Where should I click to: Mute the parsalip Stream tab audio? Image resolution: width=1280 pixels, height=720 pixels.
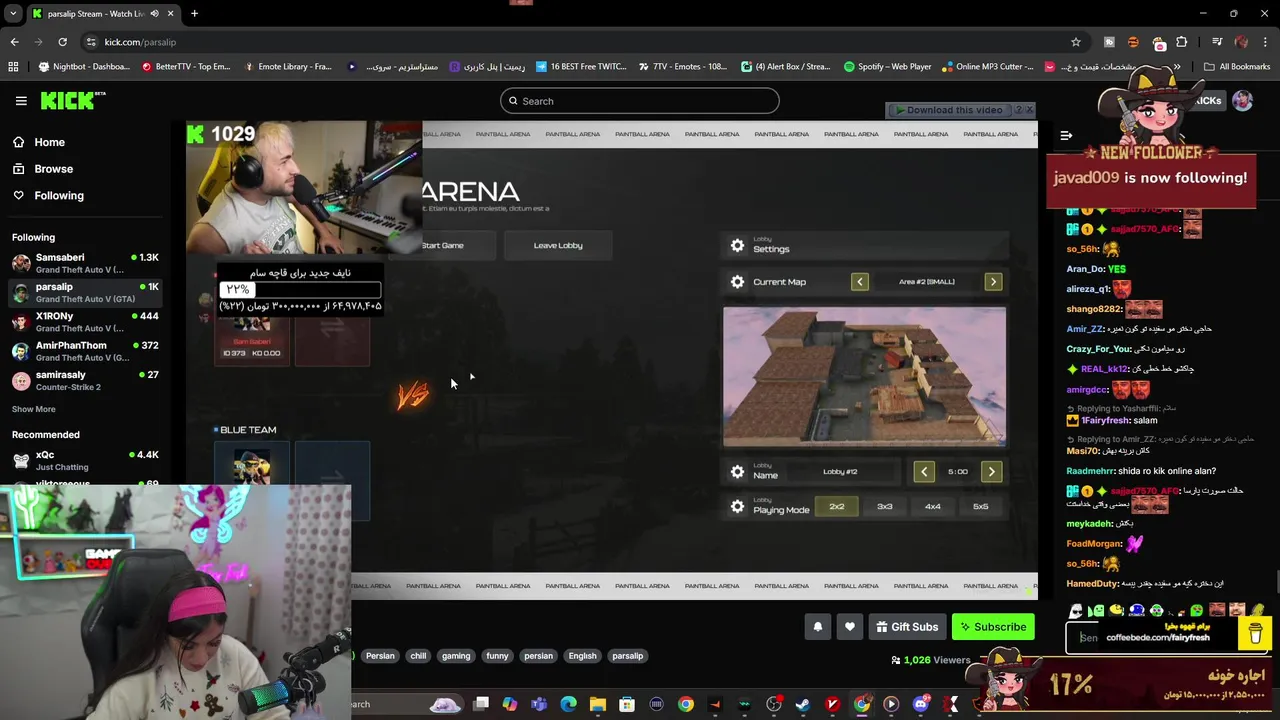point(154,14)
